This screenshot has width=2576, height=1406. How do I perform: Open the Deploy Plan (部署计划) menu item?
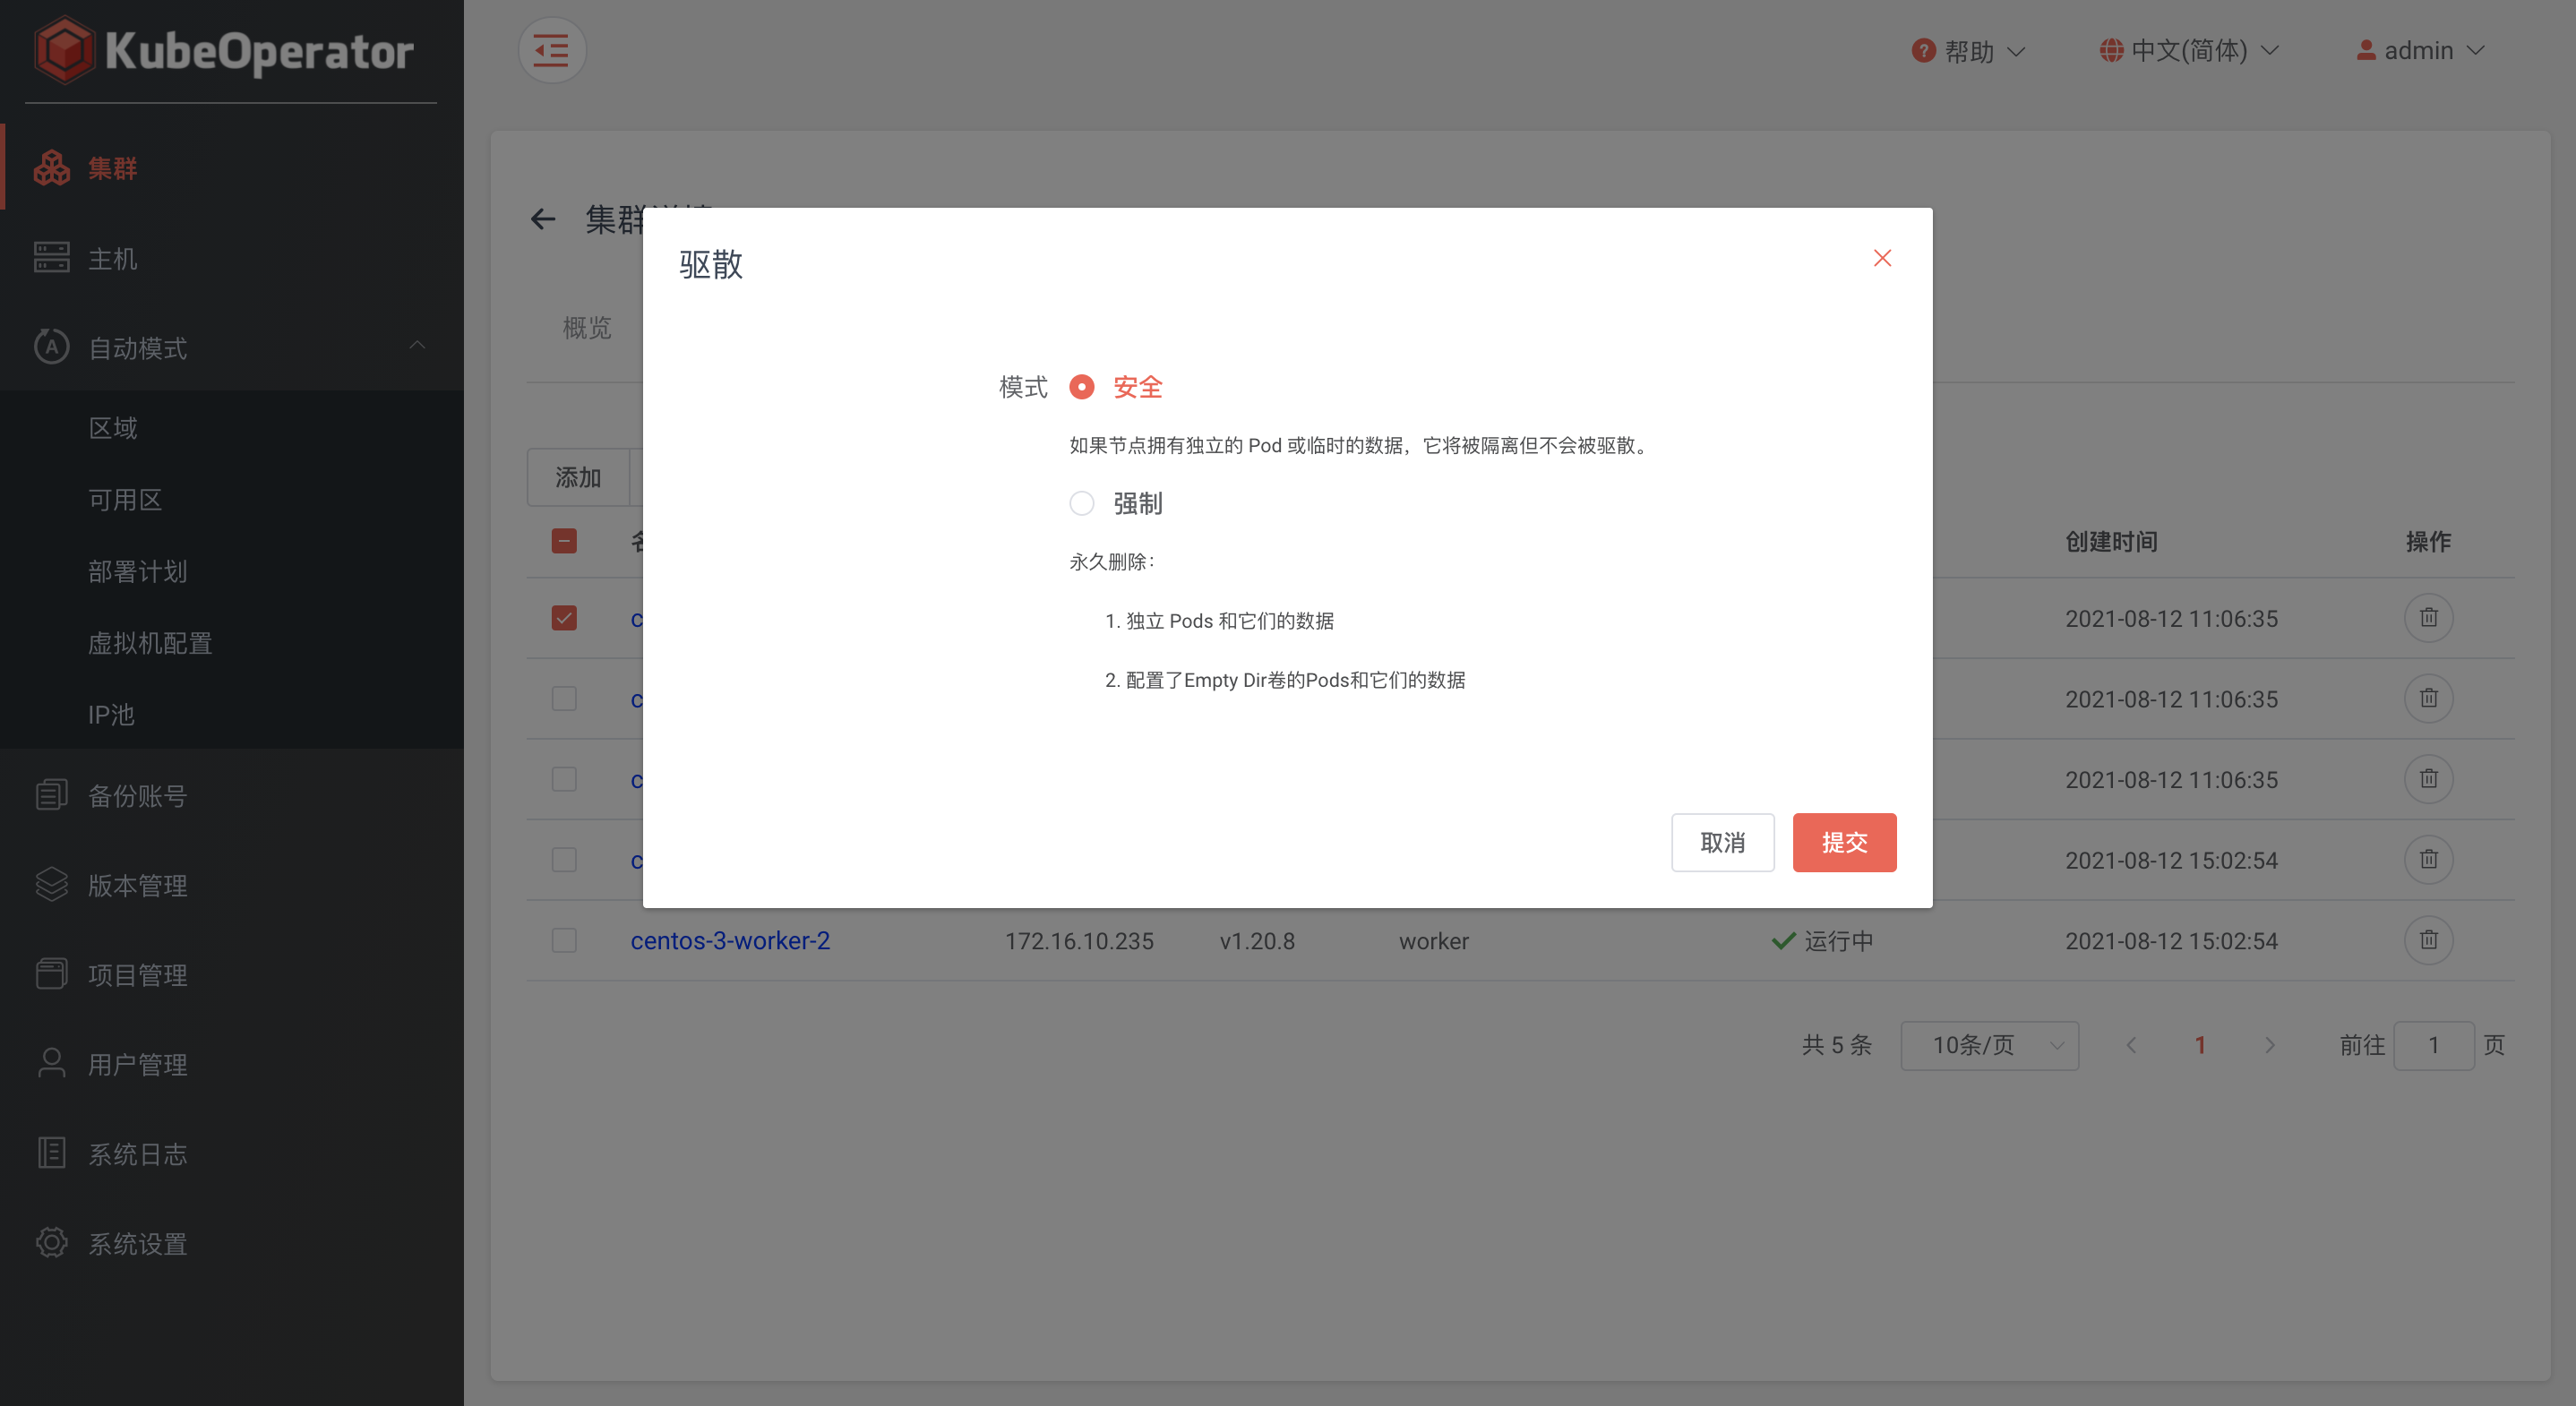click(x=137, y=571)
